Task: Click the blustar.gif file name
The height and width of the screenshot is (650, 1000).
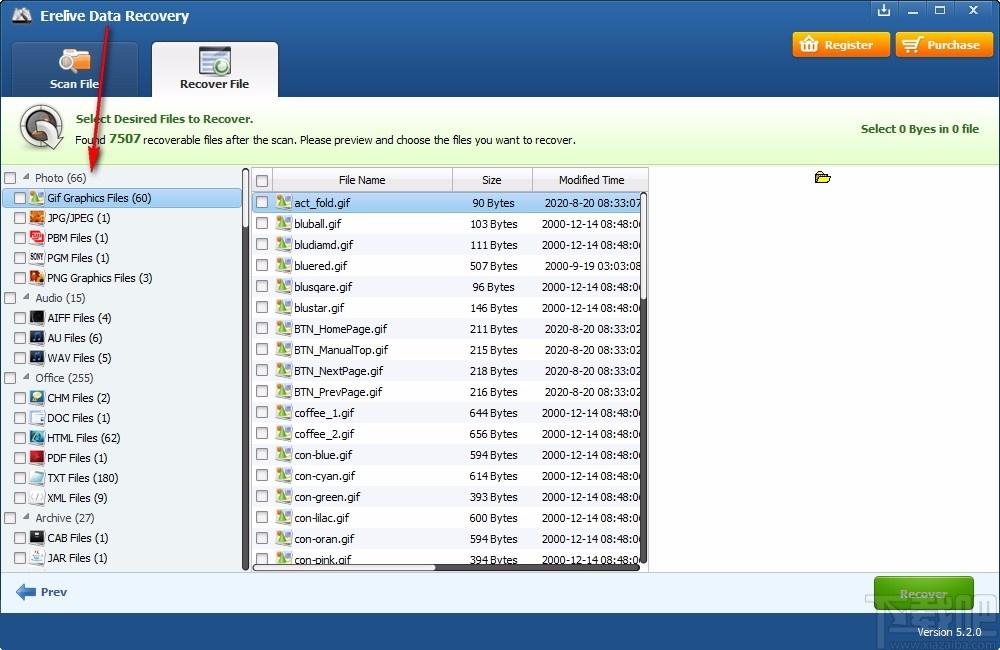Action: tap(319, 307)
